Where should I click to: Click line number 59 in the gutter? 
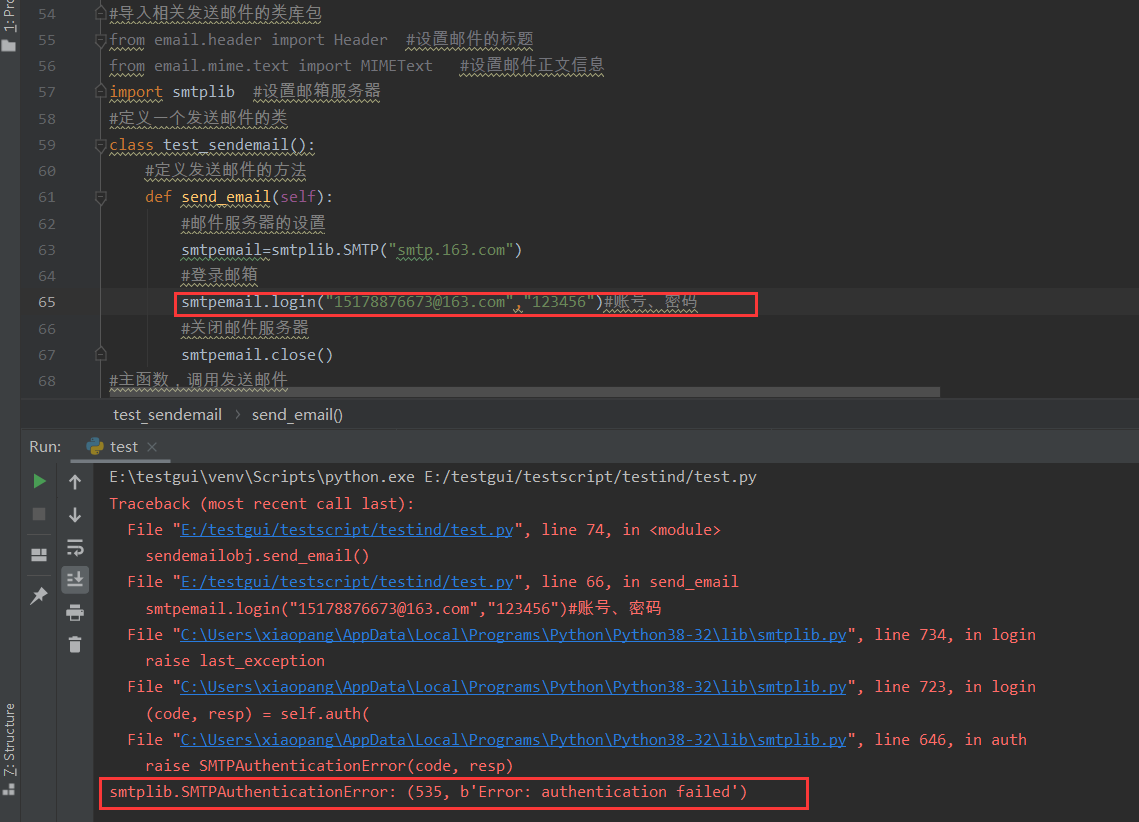[x=46, y=145]
